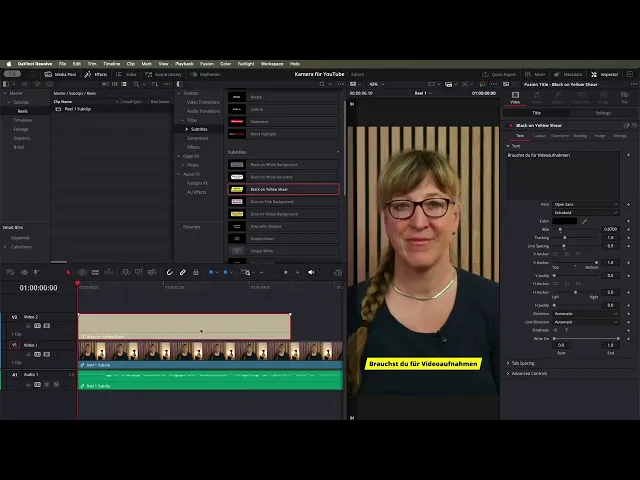Screen dimensions: 640x480
Task: Choose the Word Highlight title preset
Action: coord(283,134)
